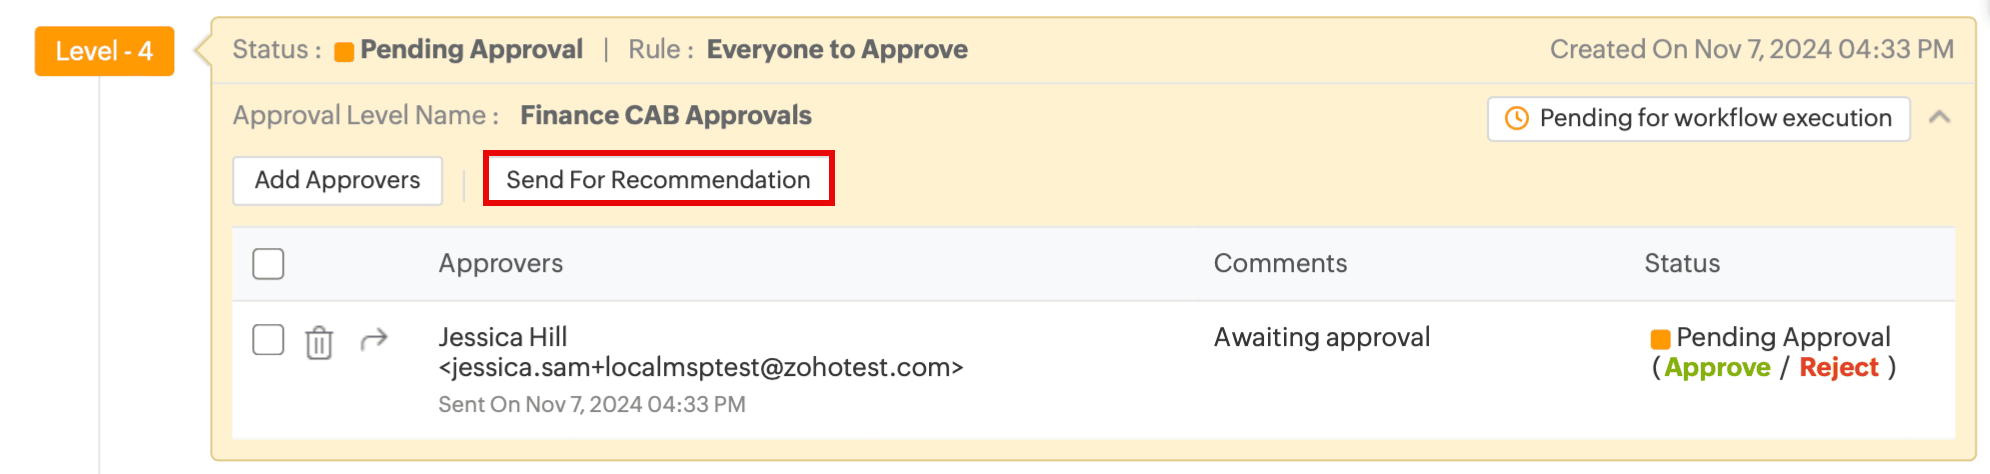Click Jessica Hill's email address
This screenshot has width=1990, height=474.
(x=700, y=368)
